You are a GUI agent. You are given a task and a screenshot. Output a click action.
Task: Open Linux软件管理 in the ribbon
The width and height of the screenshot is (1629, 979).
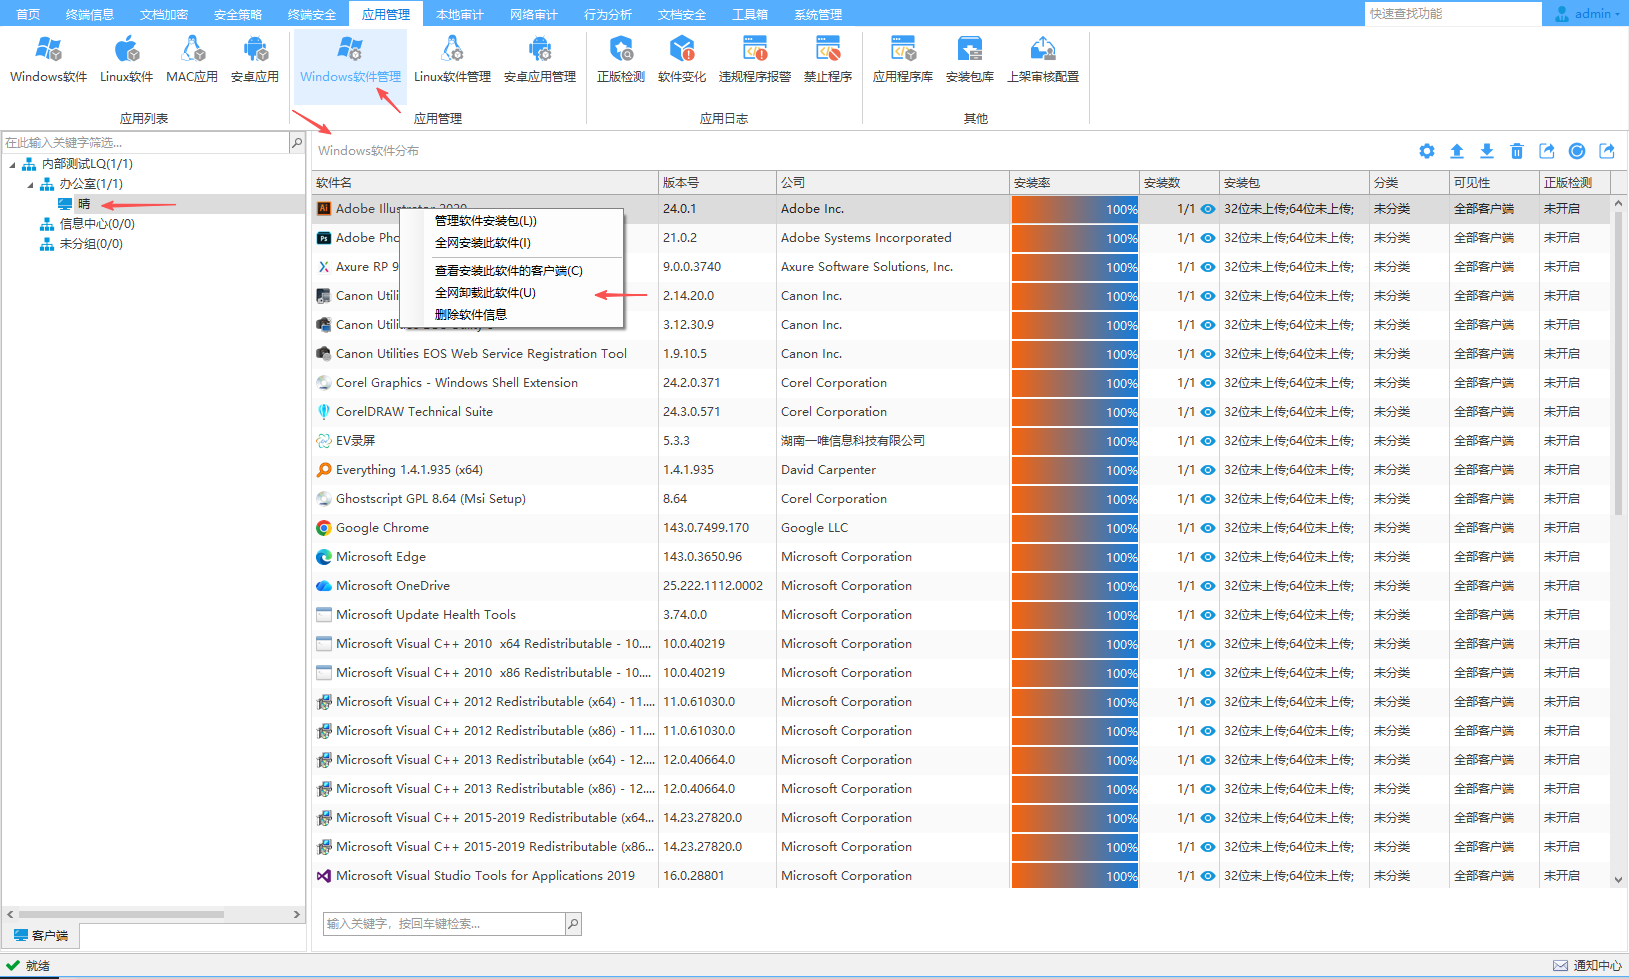[x=452, y=59]
